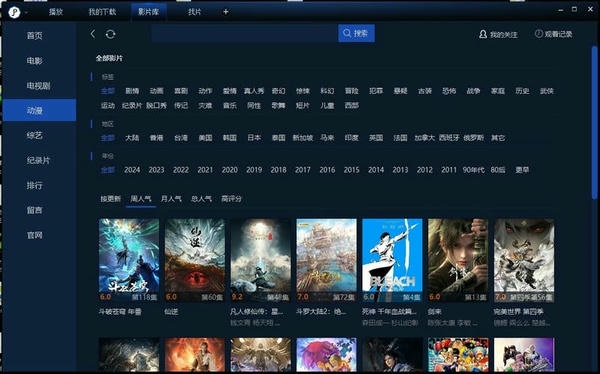The image size is (600, 374).
Task: Select region 大陆
Action: [x=132, y=138]
